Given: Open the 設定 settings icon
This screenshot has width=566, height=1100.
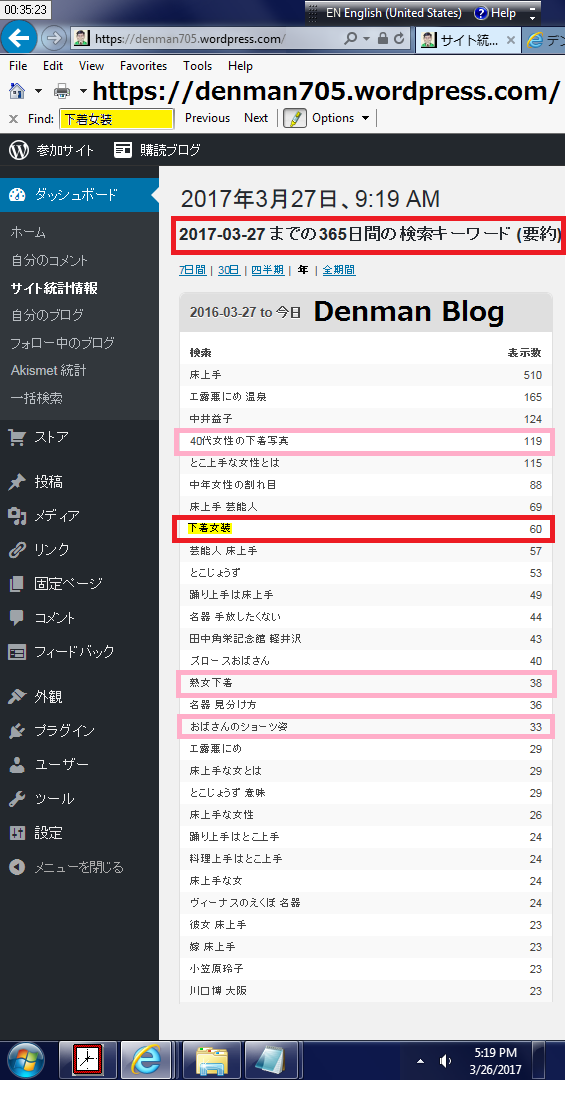Looking at the screenshot, I should pyautogui.click(x=17, y=833).
